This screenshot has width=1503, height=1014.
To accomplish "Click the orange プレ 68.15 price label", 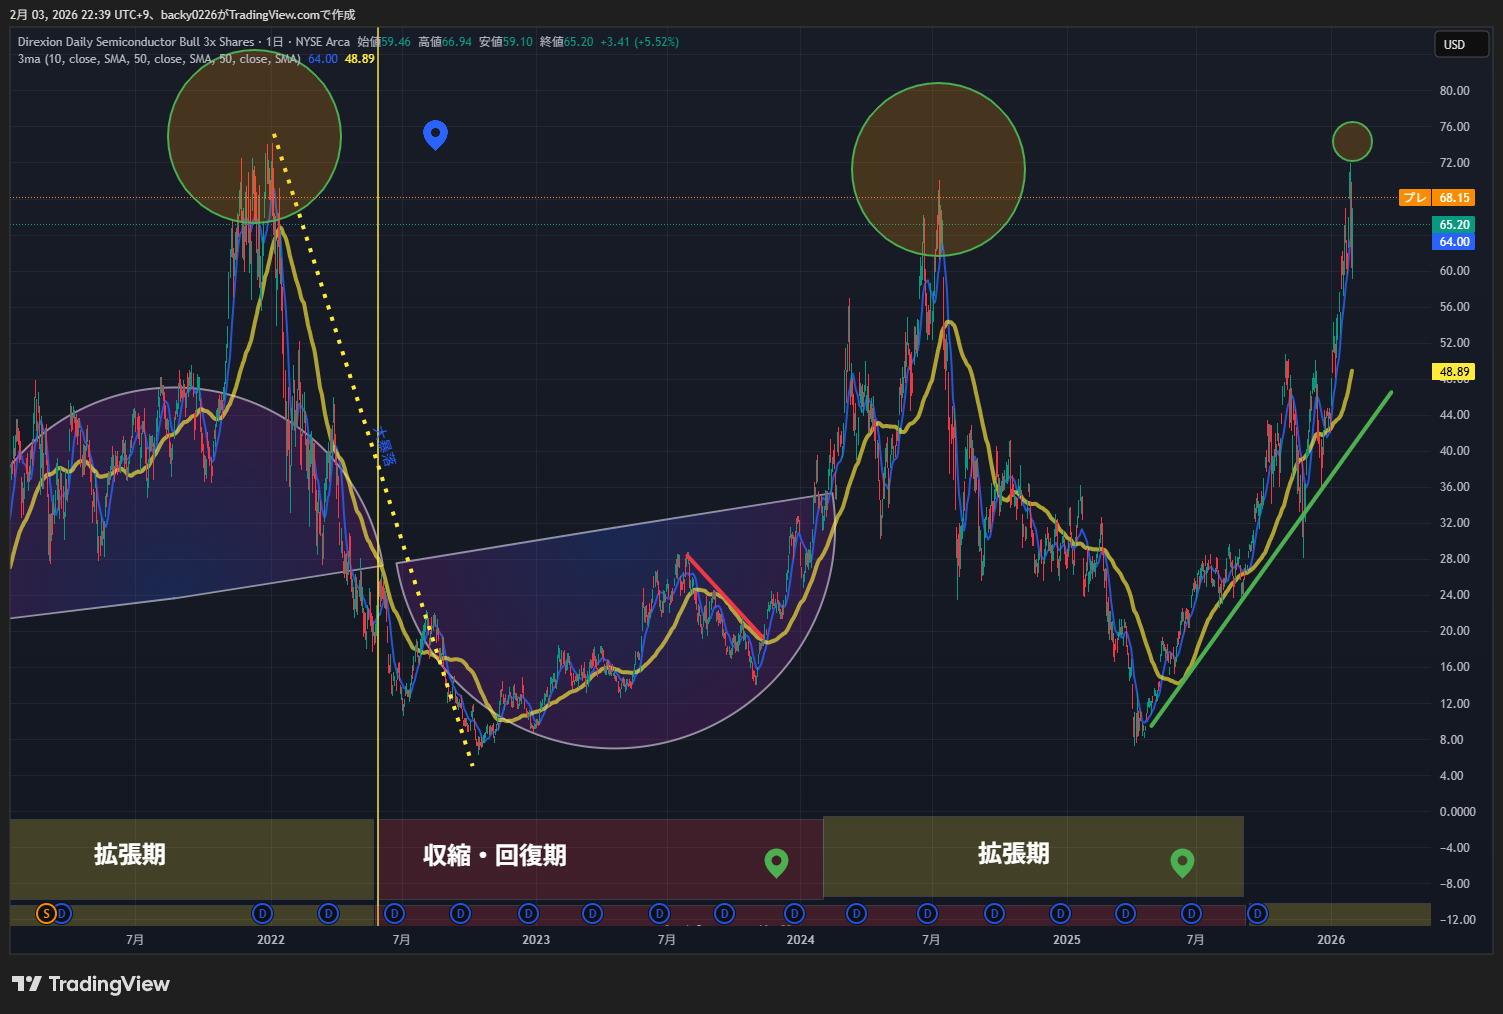I will click(1436, 198).
